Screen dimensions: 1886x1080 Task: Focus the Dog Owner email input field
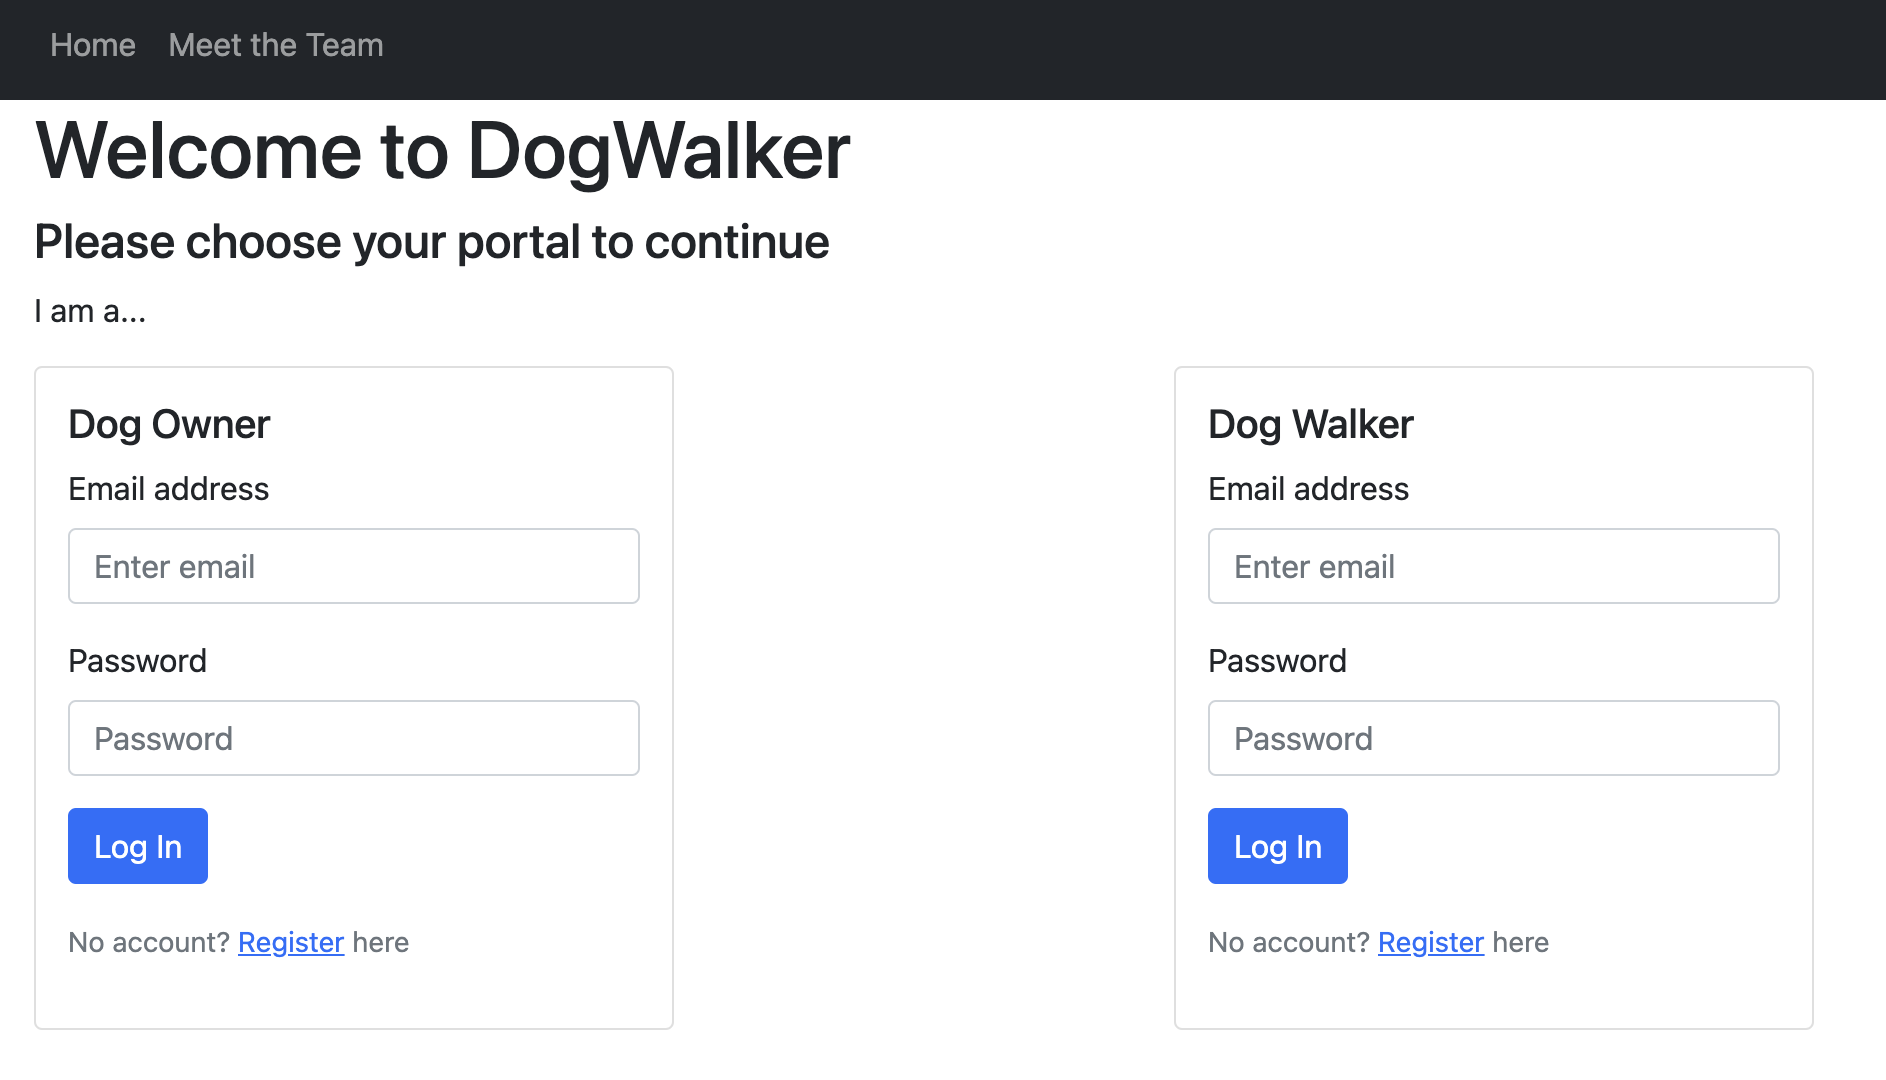click(354, 566)
